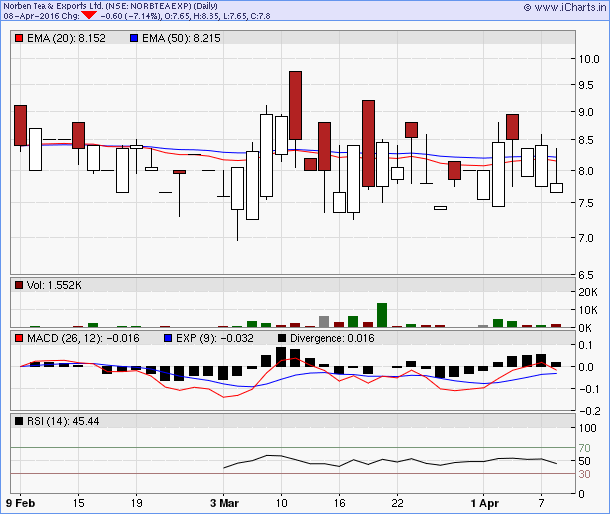Viewport: 610px width, 514px height.
Task: Click the 1 Apr date axis label
Action: 484,503
